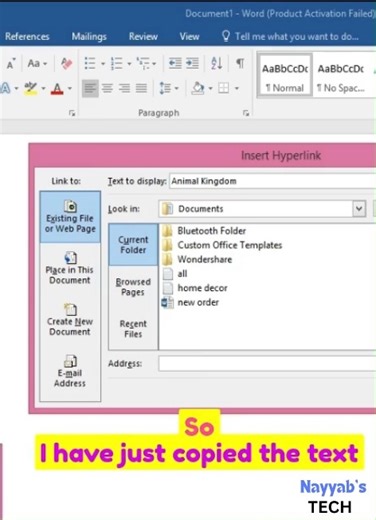Click the Increase Indent icon

tap(192, 63)
